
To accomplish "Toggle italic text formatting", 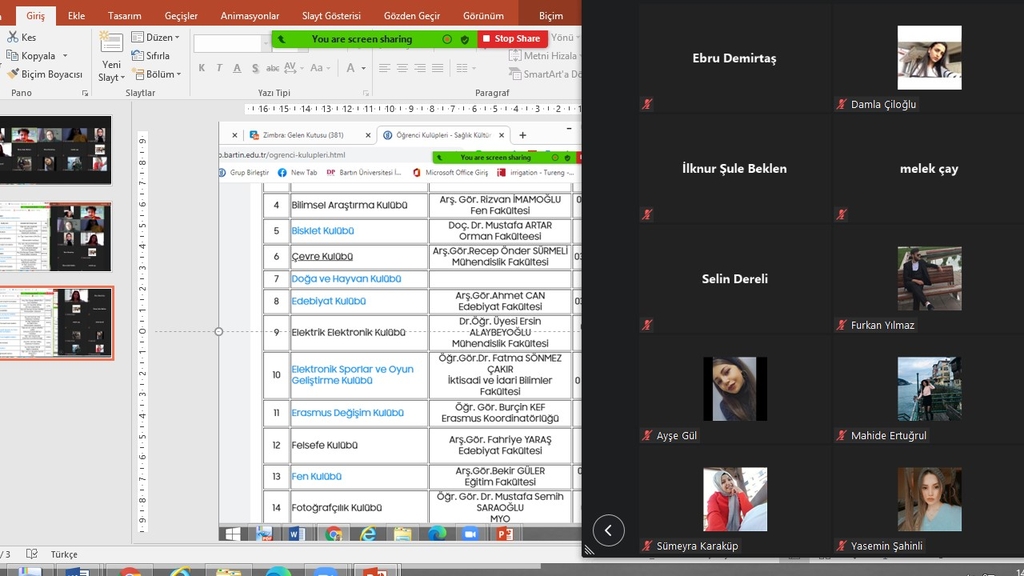I will coord(219,68).
